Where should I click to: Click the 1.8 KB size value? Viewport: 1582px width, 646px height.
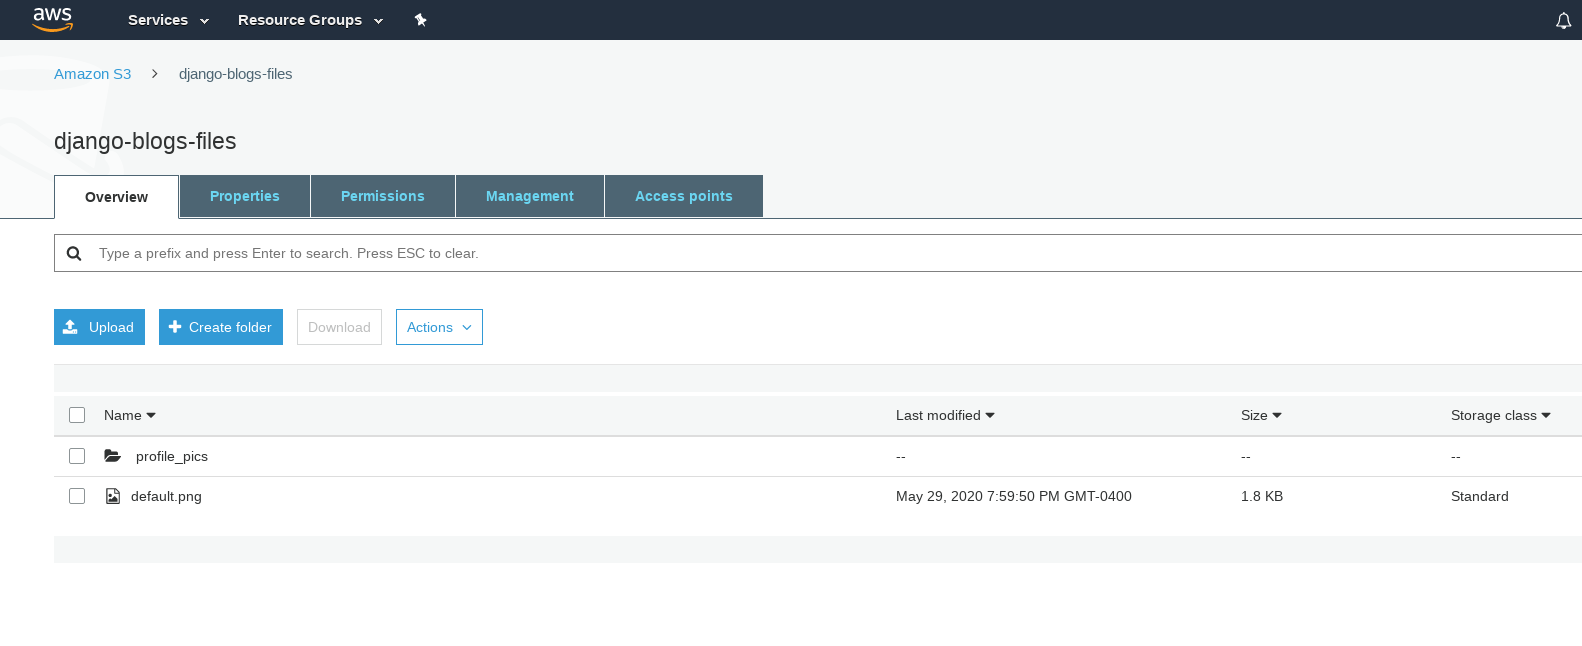pyautogui.click(x=1262, y=496)
